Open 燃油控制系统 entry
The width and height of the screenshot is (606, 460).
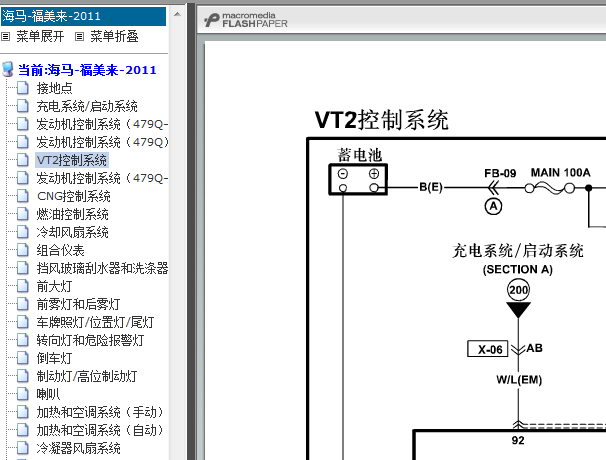72,214
